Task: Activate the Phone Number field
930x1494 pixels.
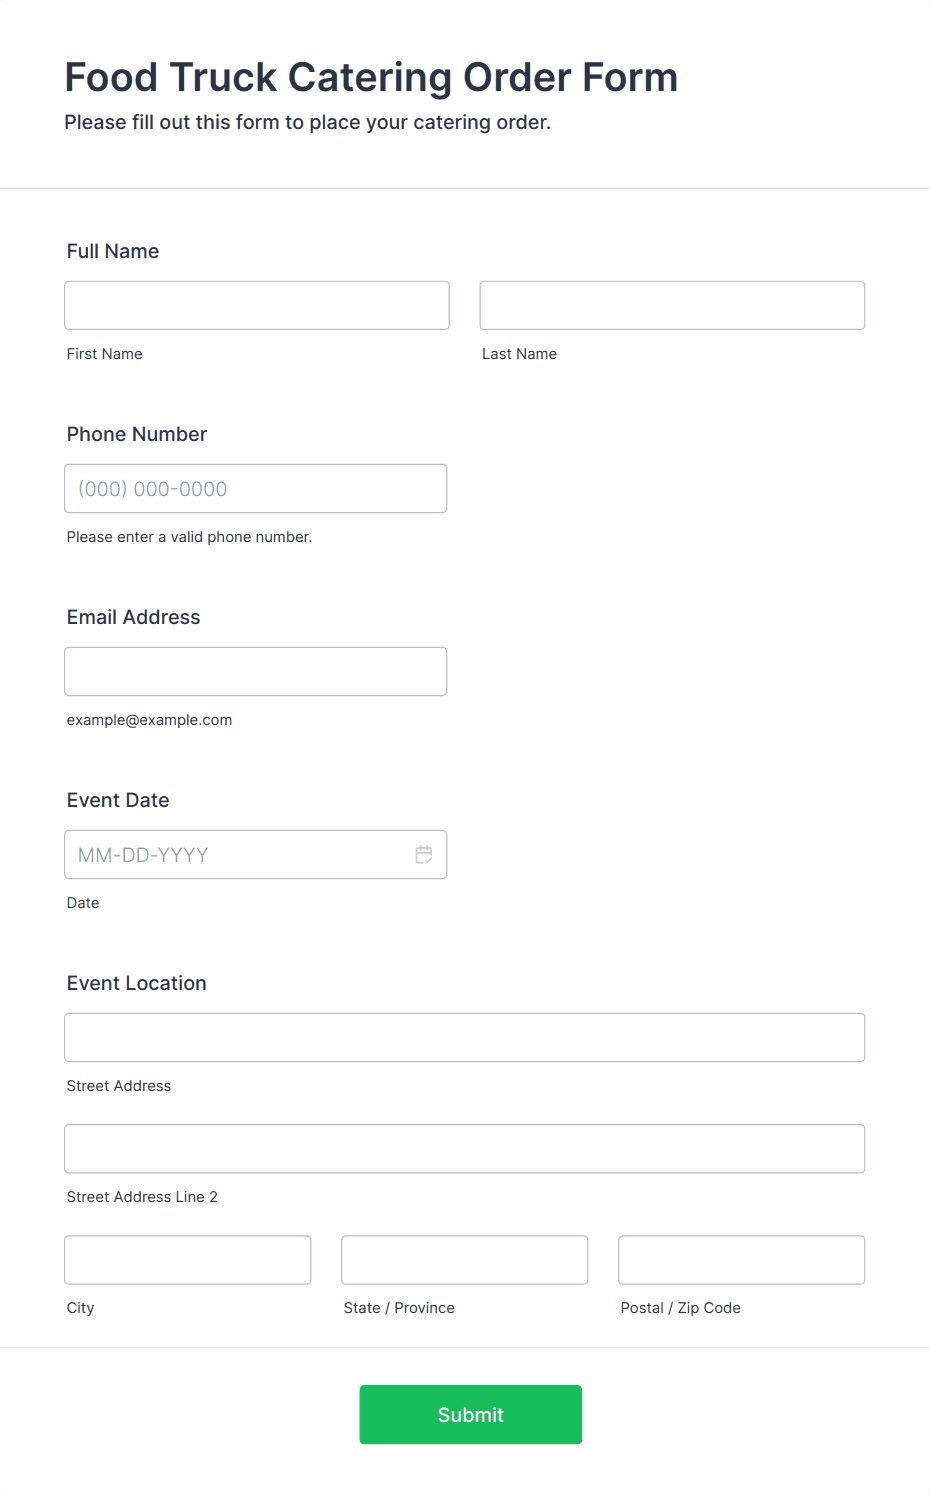Action: click(x=256, y=489)
